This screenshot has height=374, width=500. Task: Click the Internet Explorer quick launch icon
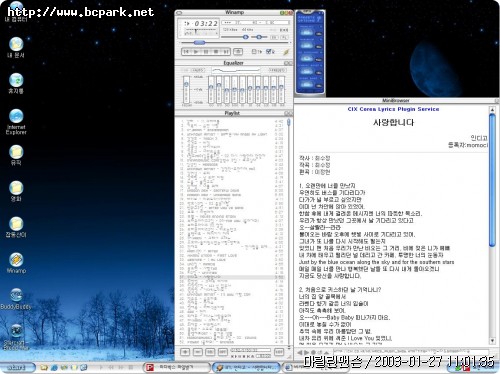pos(54,367)
